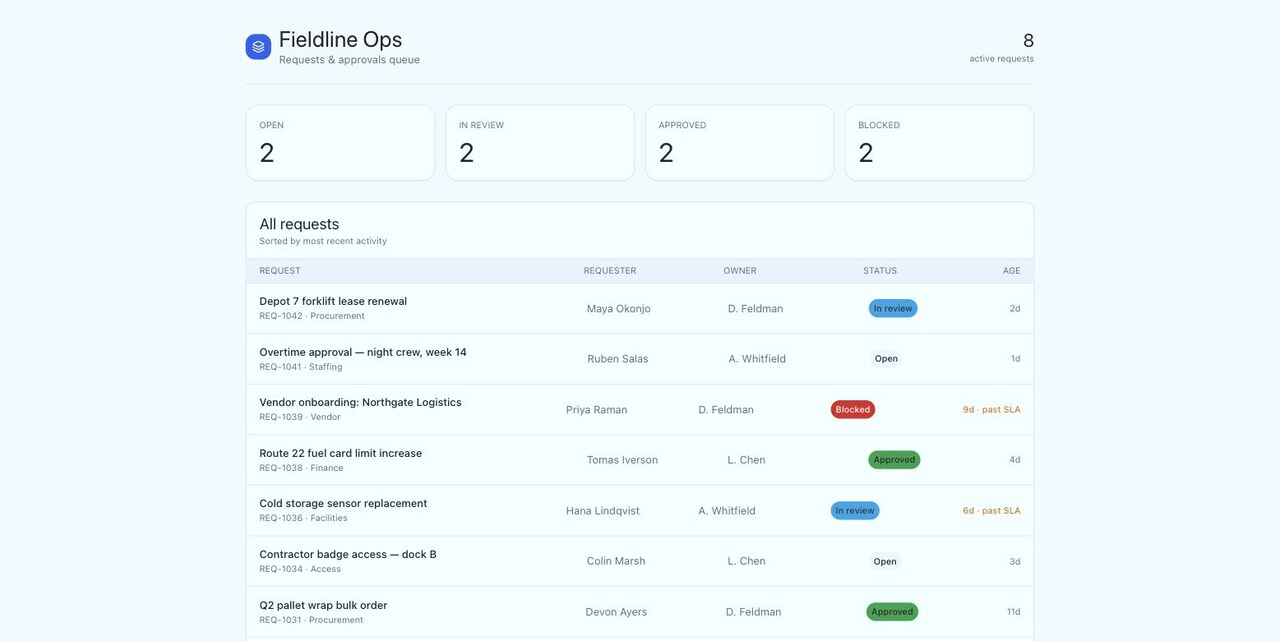Open Vendor onboarding: Northgate Logistics request

(640, 409)
